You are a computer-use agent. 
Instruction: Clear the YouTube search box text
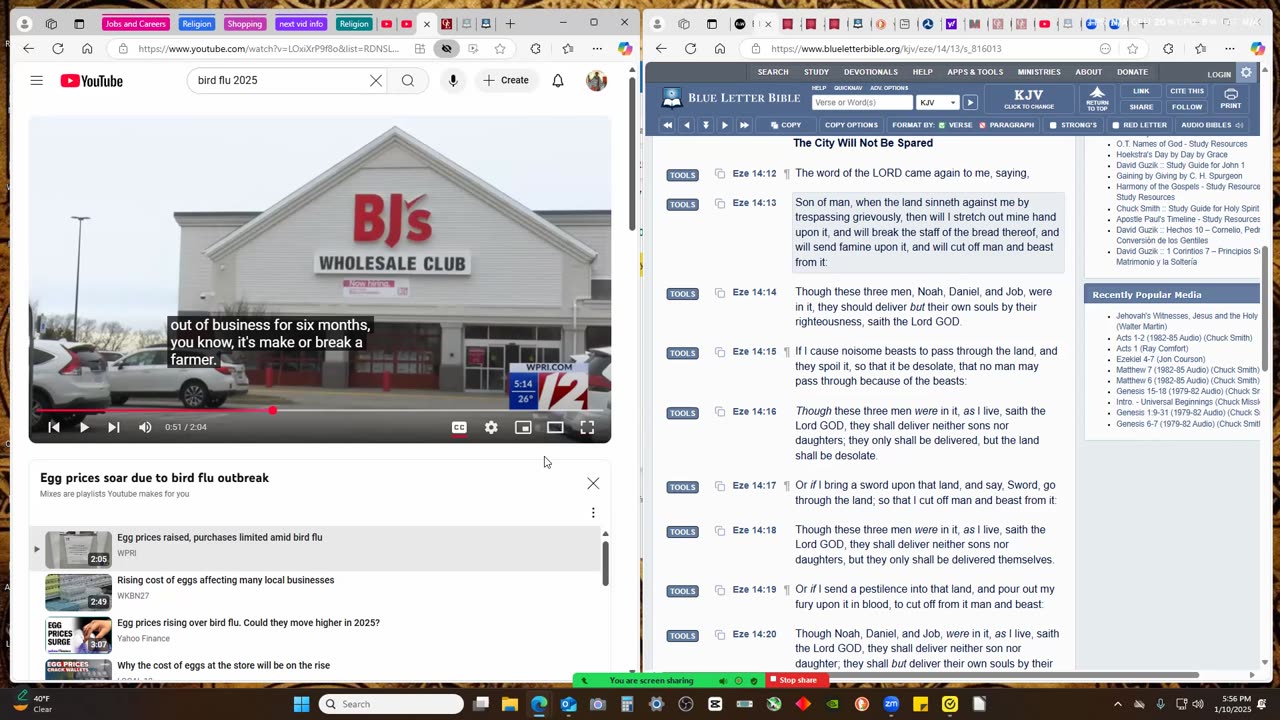click(x=376, y=80)
